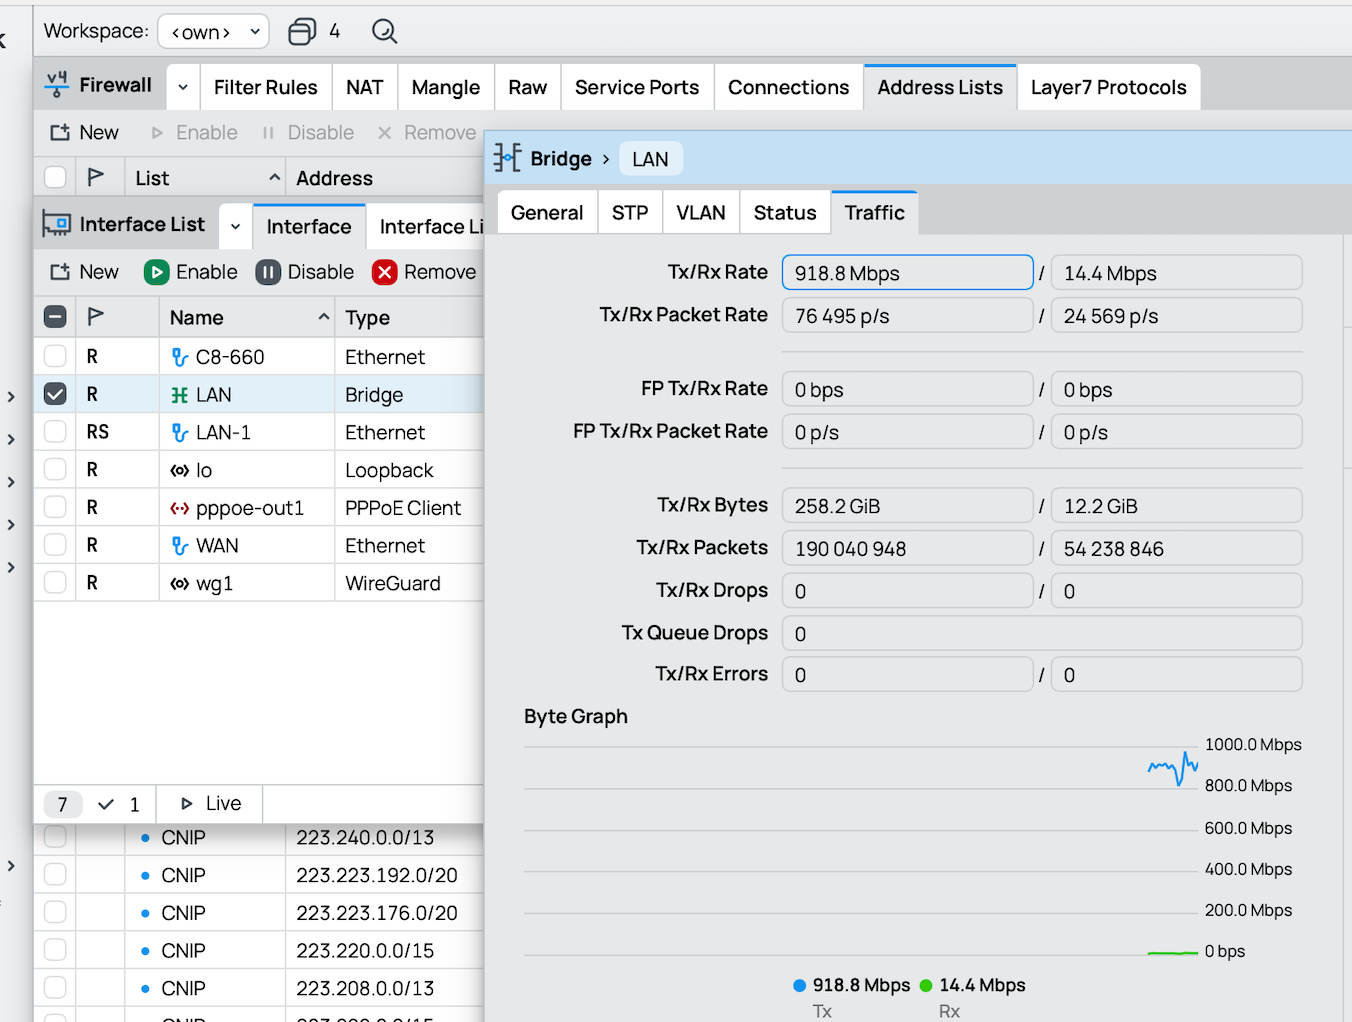Image resolution: width=1352 pixels, height=1022 pixels.
Task: Check the lo row checkbox
Action: (55, 469)
